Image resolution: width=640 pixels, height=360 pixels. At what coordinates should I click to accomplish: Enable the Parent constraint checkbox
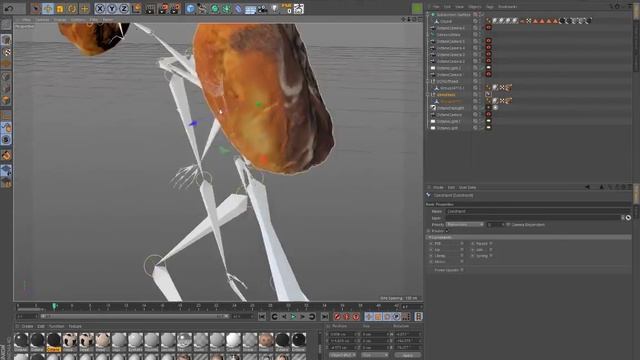click(x=491, y=244)
